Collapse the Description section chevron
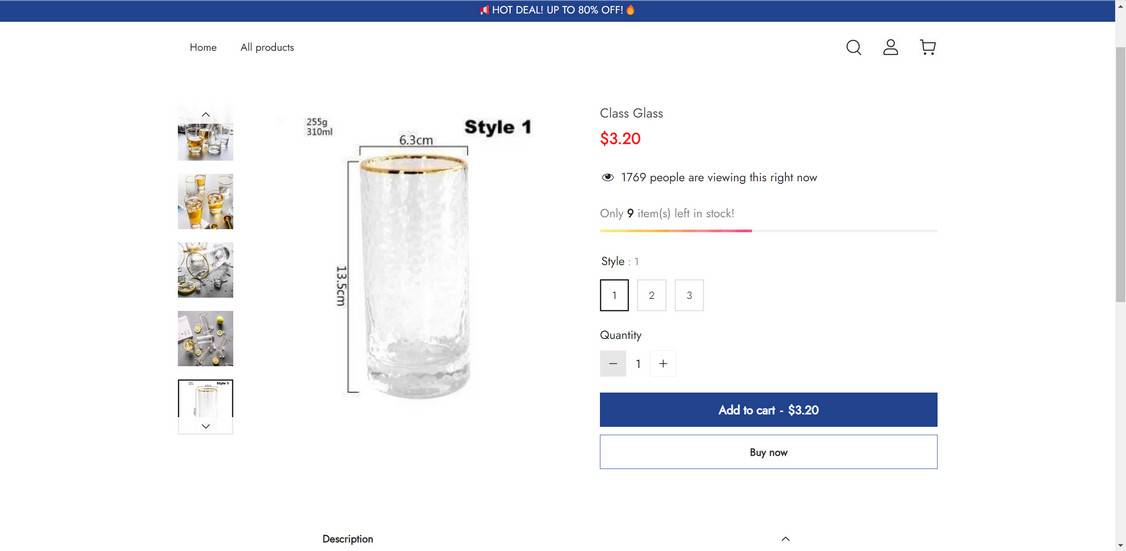The image size is (1126, 551). click(x=785, y=539)
